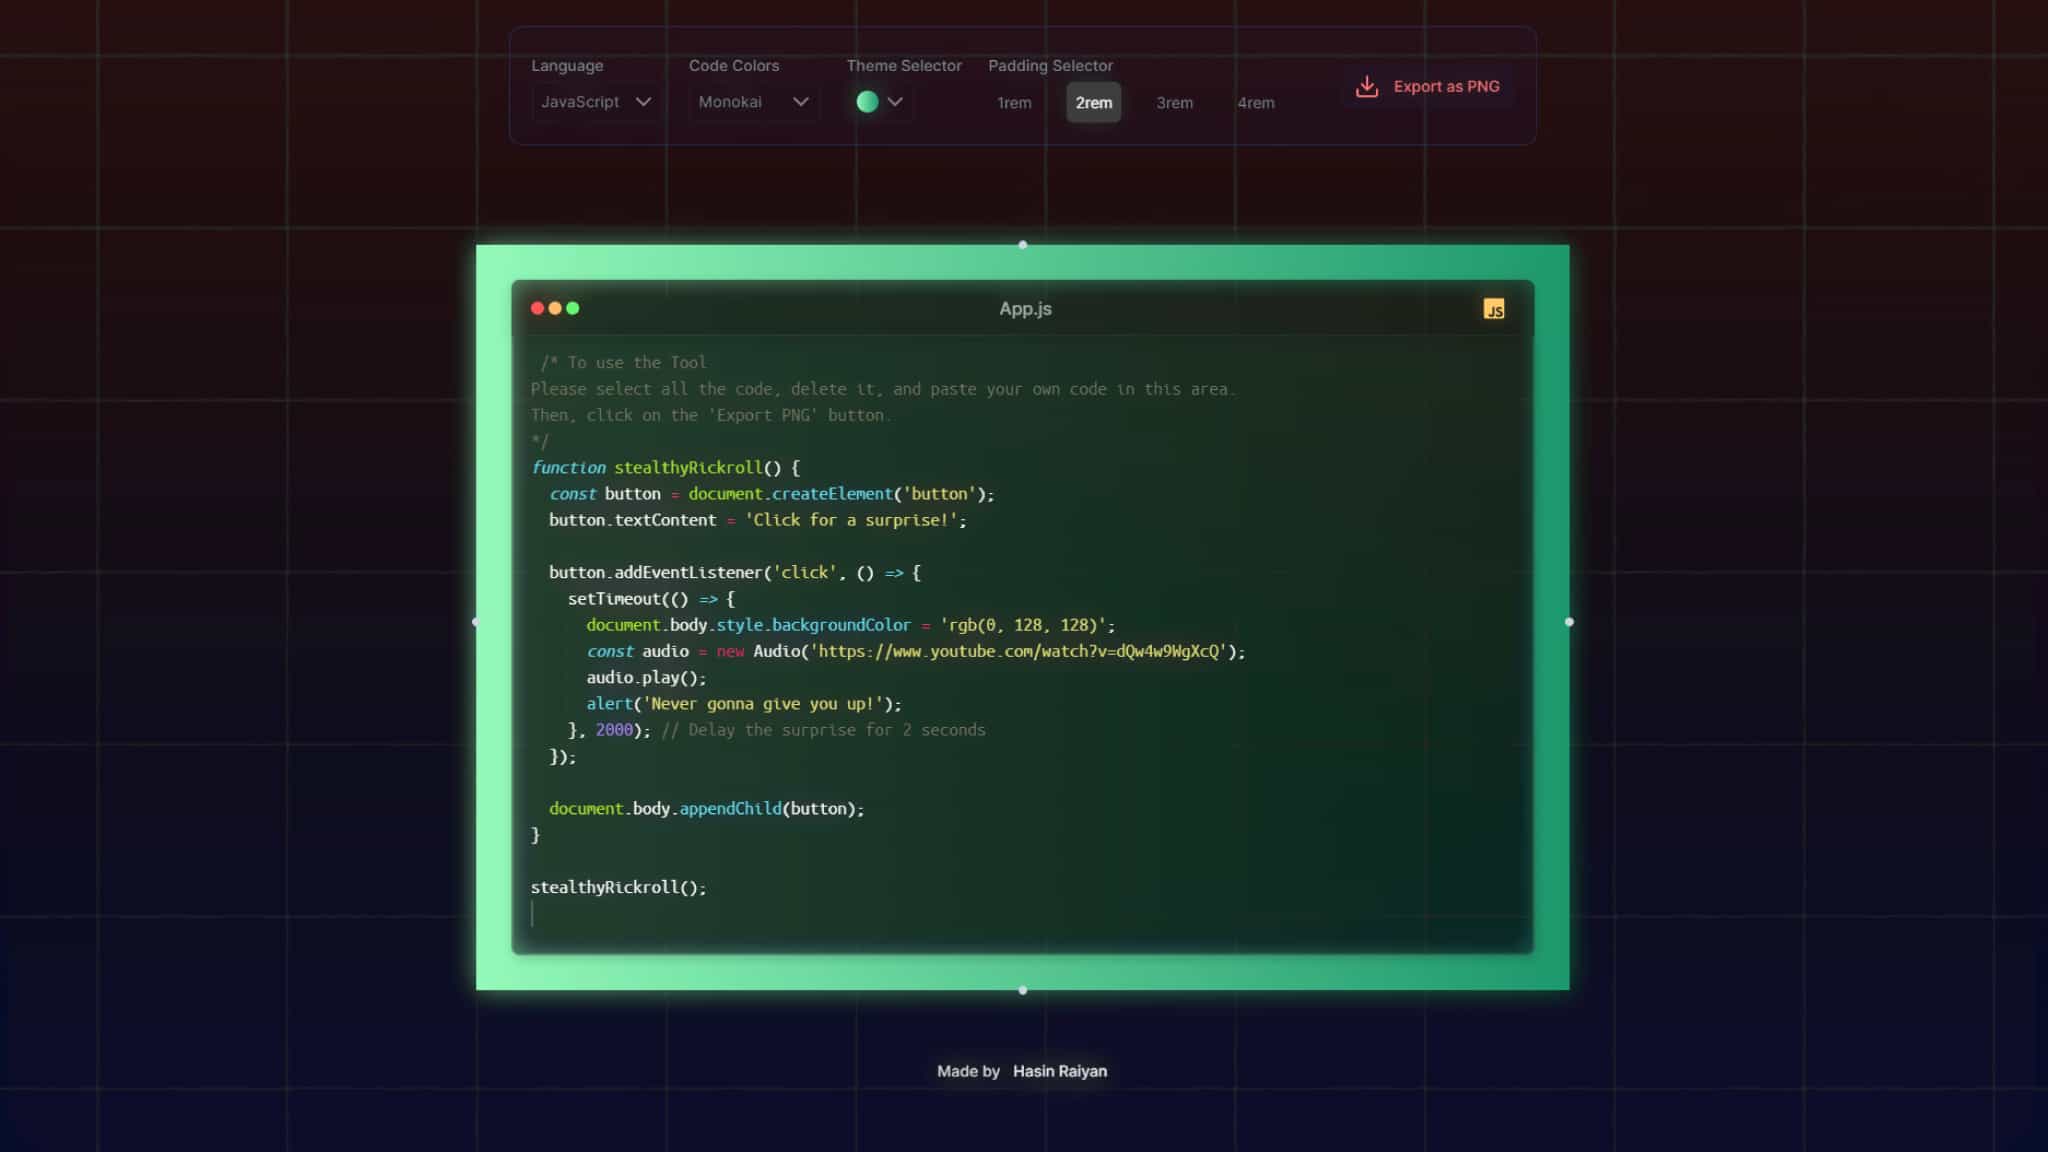The width and height of the screenshot is (2048, 1152).
Task: Open Hasin Raiyan author link
Action: pyautogui.click(x=1059, y=1071)
